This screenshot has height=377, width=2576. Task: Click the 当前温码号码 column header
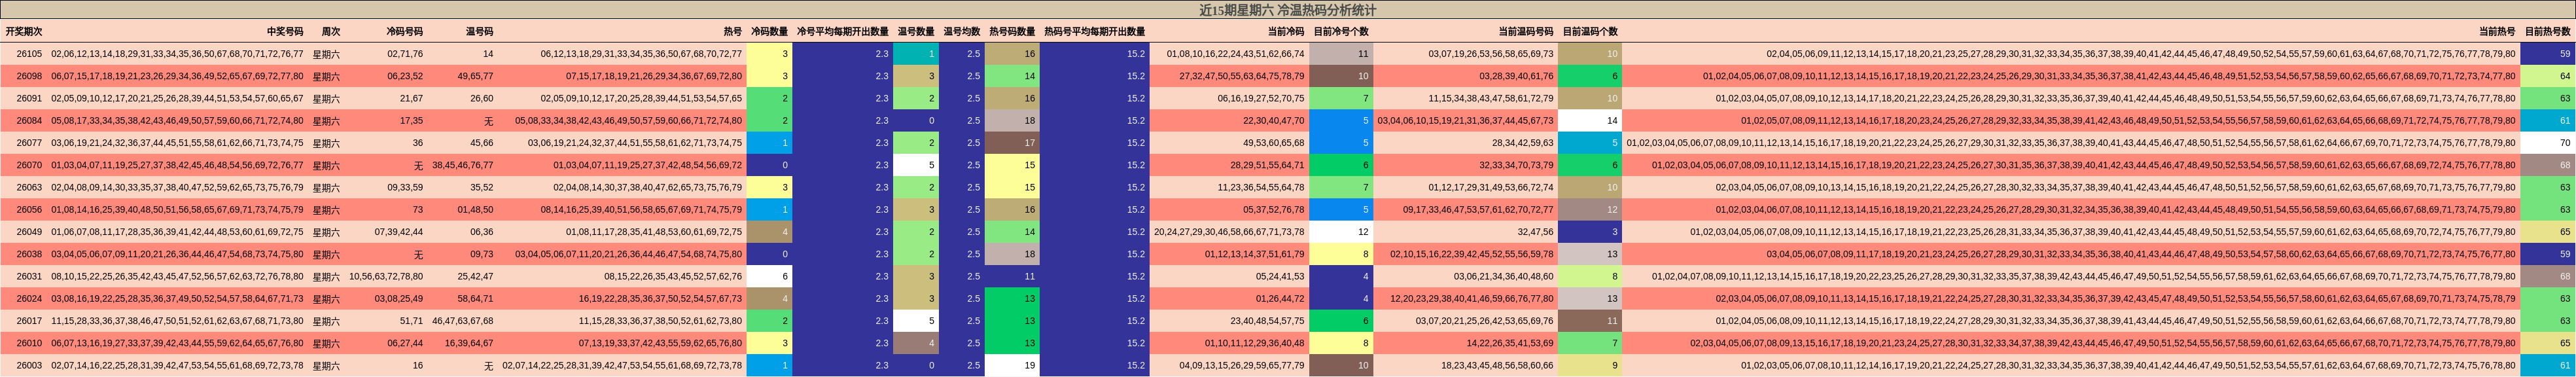1526,32
